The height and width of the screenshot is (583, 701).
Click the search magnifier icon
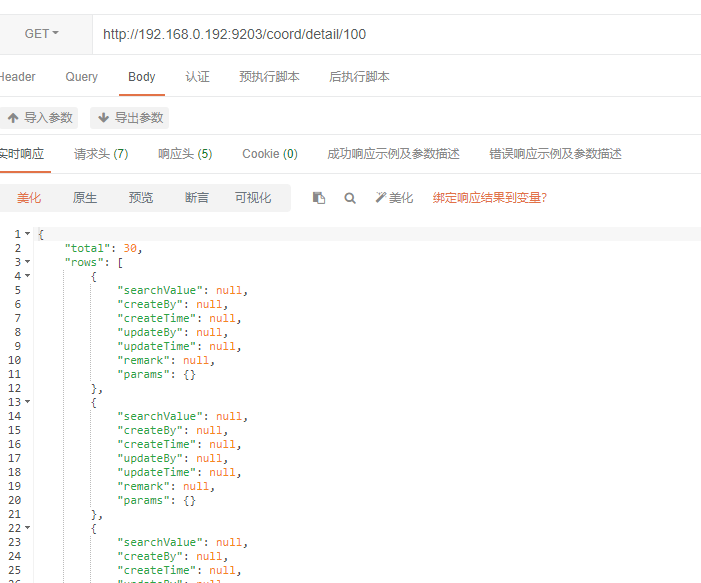click(350, 198)
